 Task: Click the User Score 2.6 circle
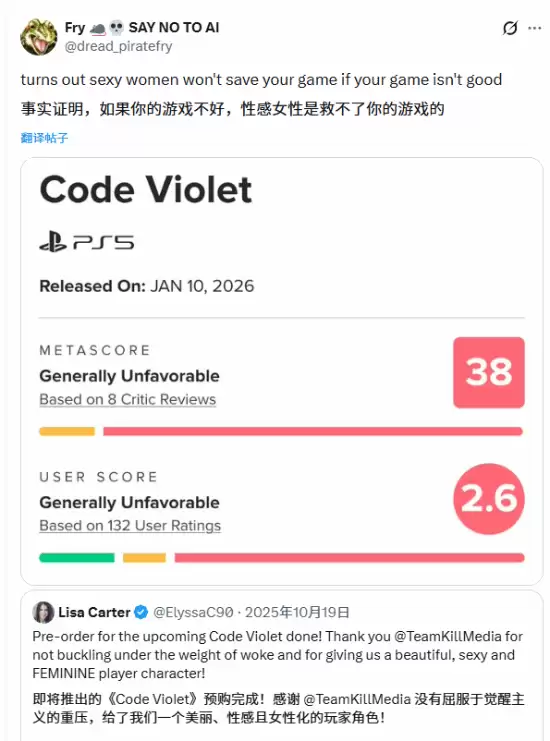(x=489, y=499)
